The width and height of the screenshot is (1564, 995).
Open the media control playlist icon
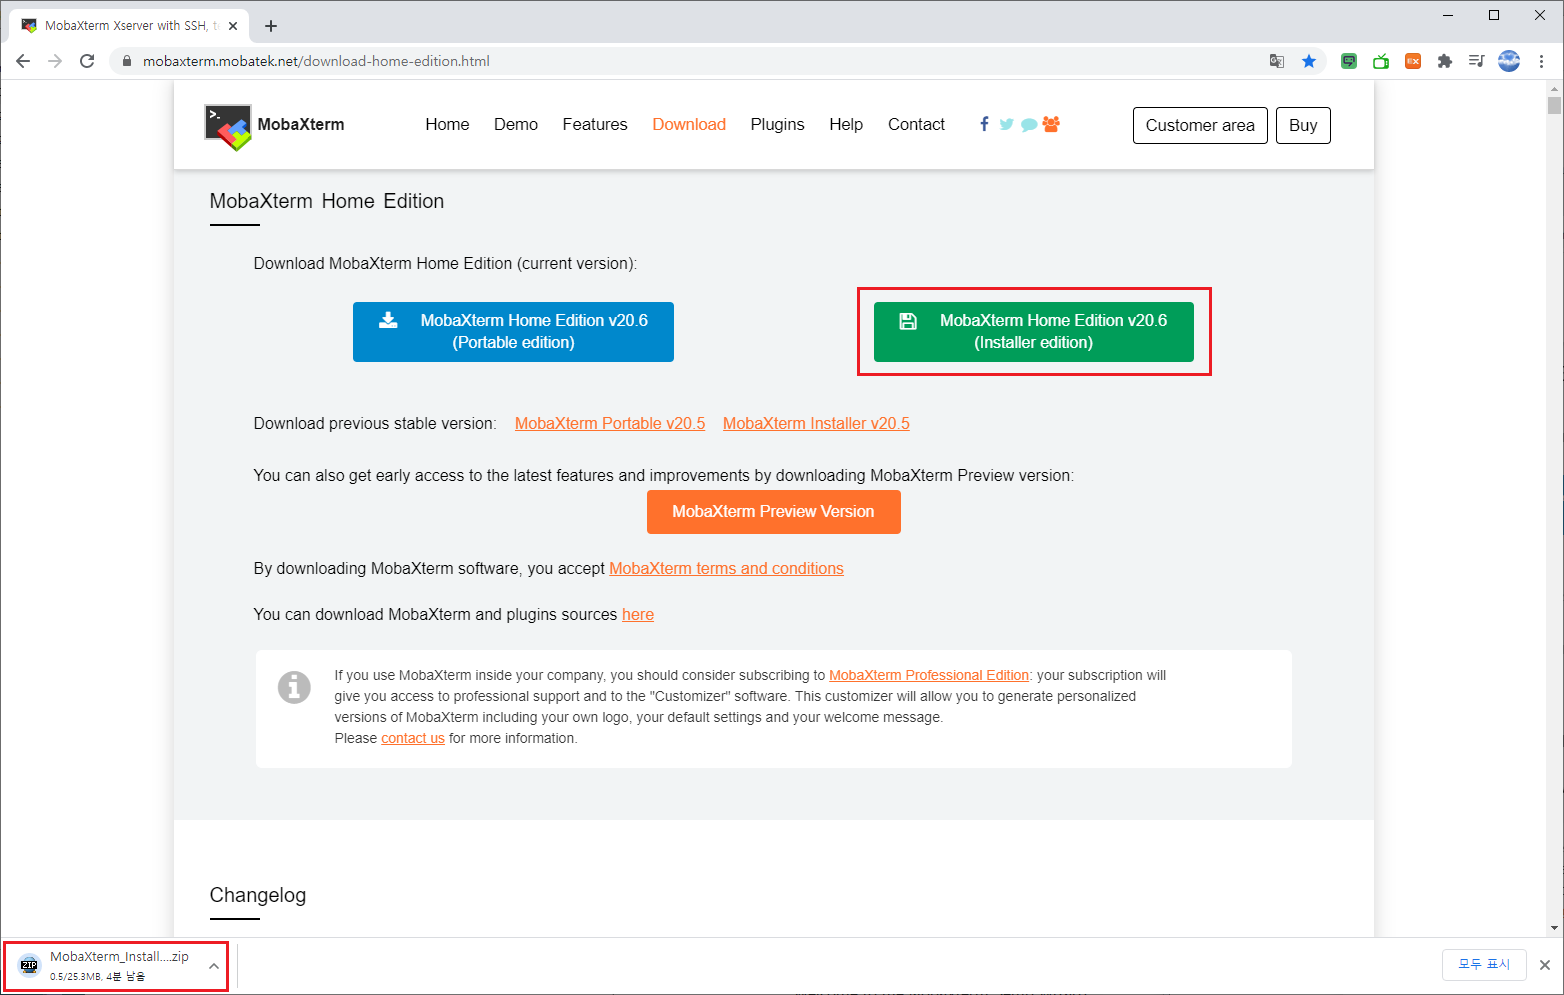[x=1476, y=61]
